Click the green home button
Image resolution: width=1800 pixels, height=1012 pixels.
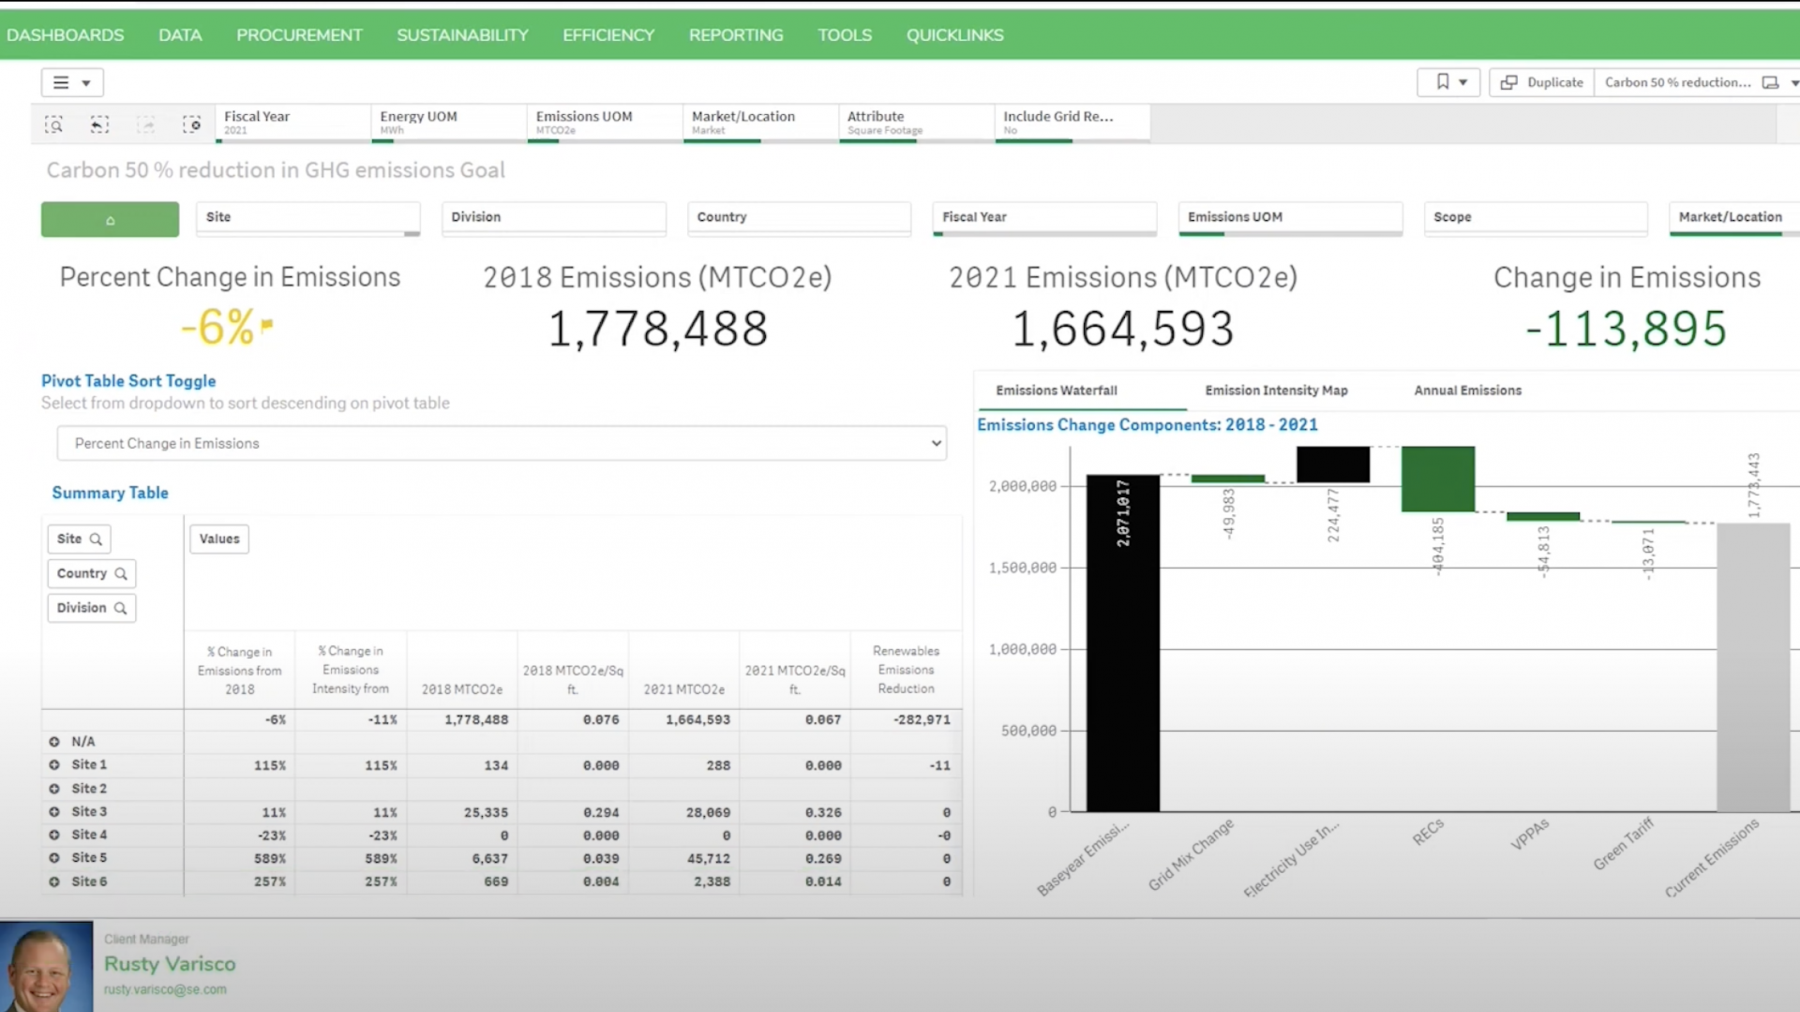pyautogui.click(x=110, y=219)
